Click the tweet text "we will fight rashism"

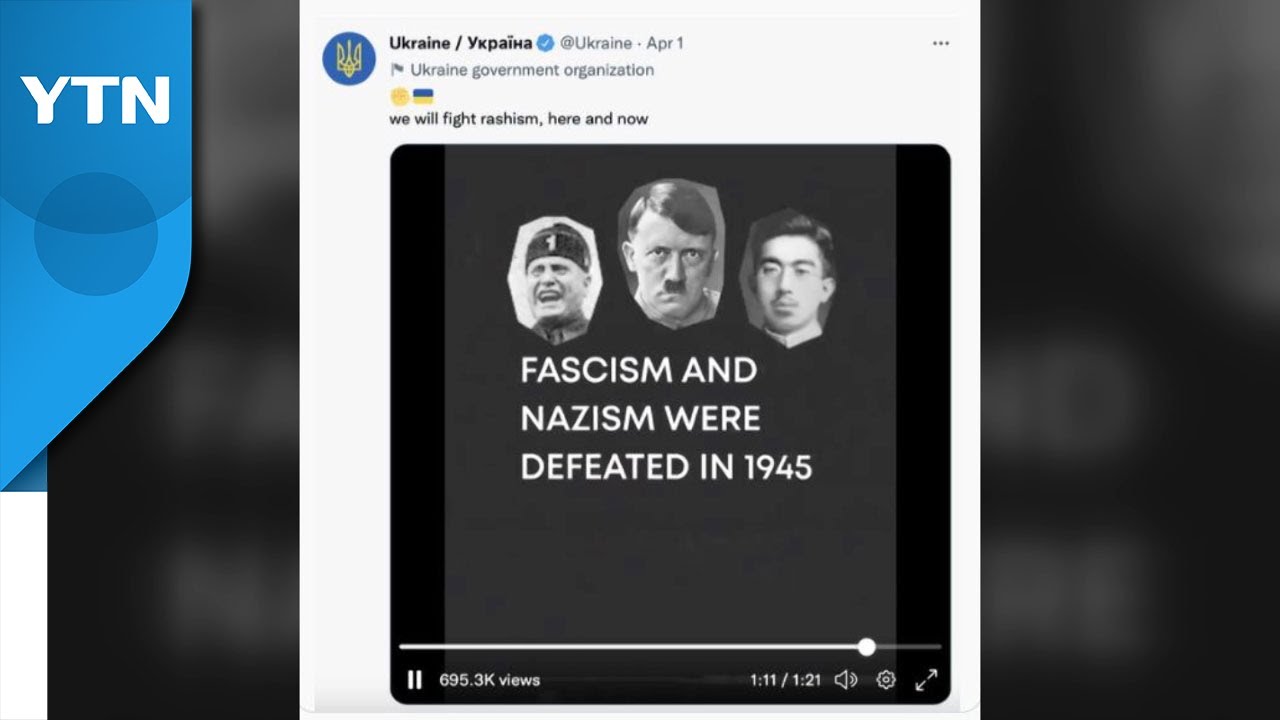click(x=518, y=119)
